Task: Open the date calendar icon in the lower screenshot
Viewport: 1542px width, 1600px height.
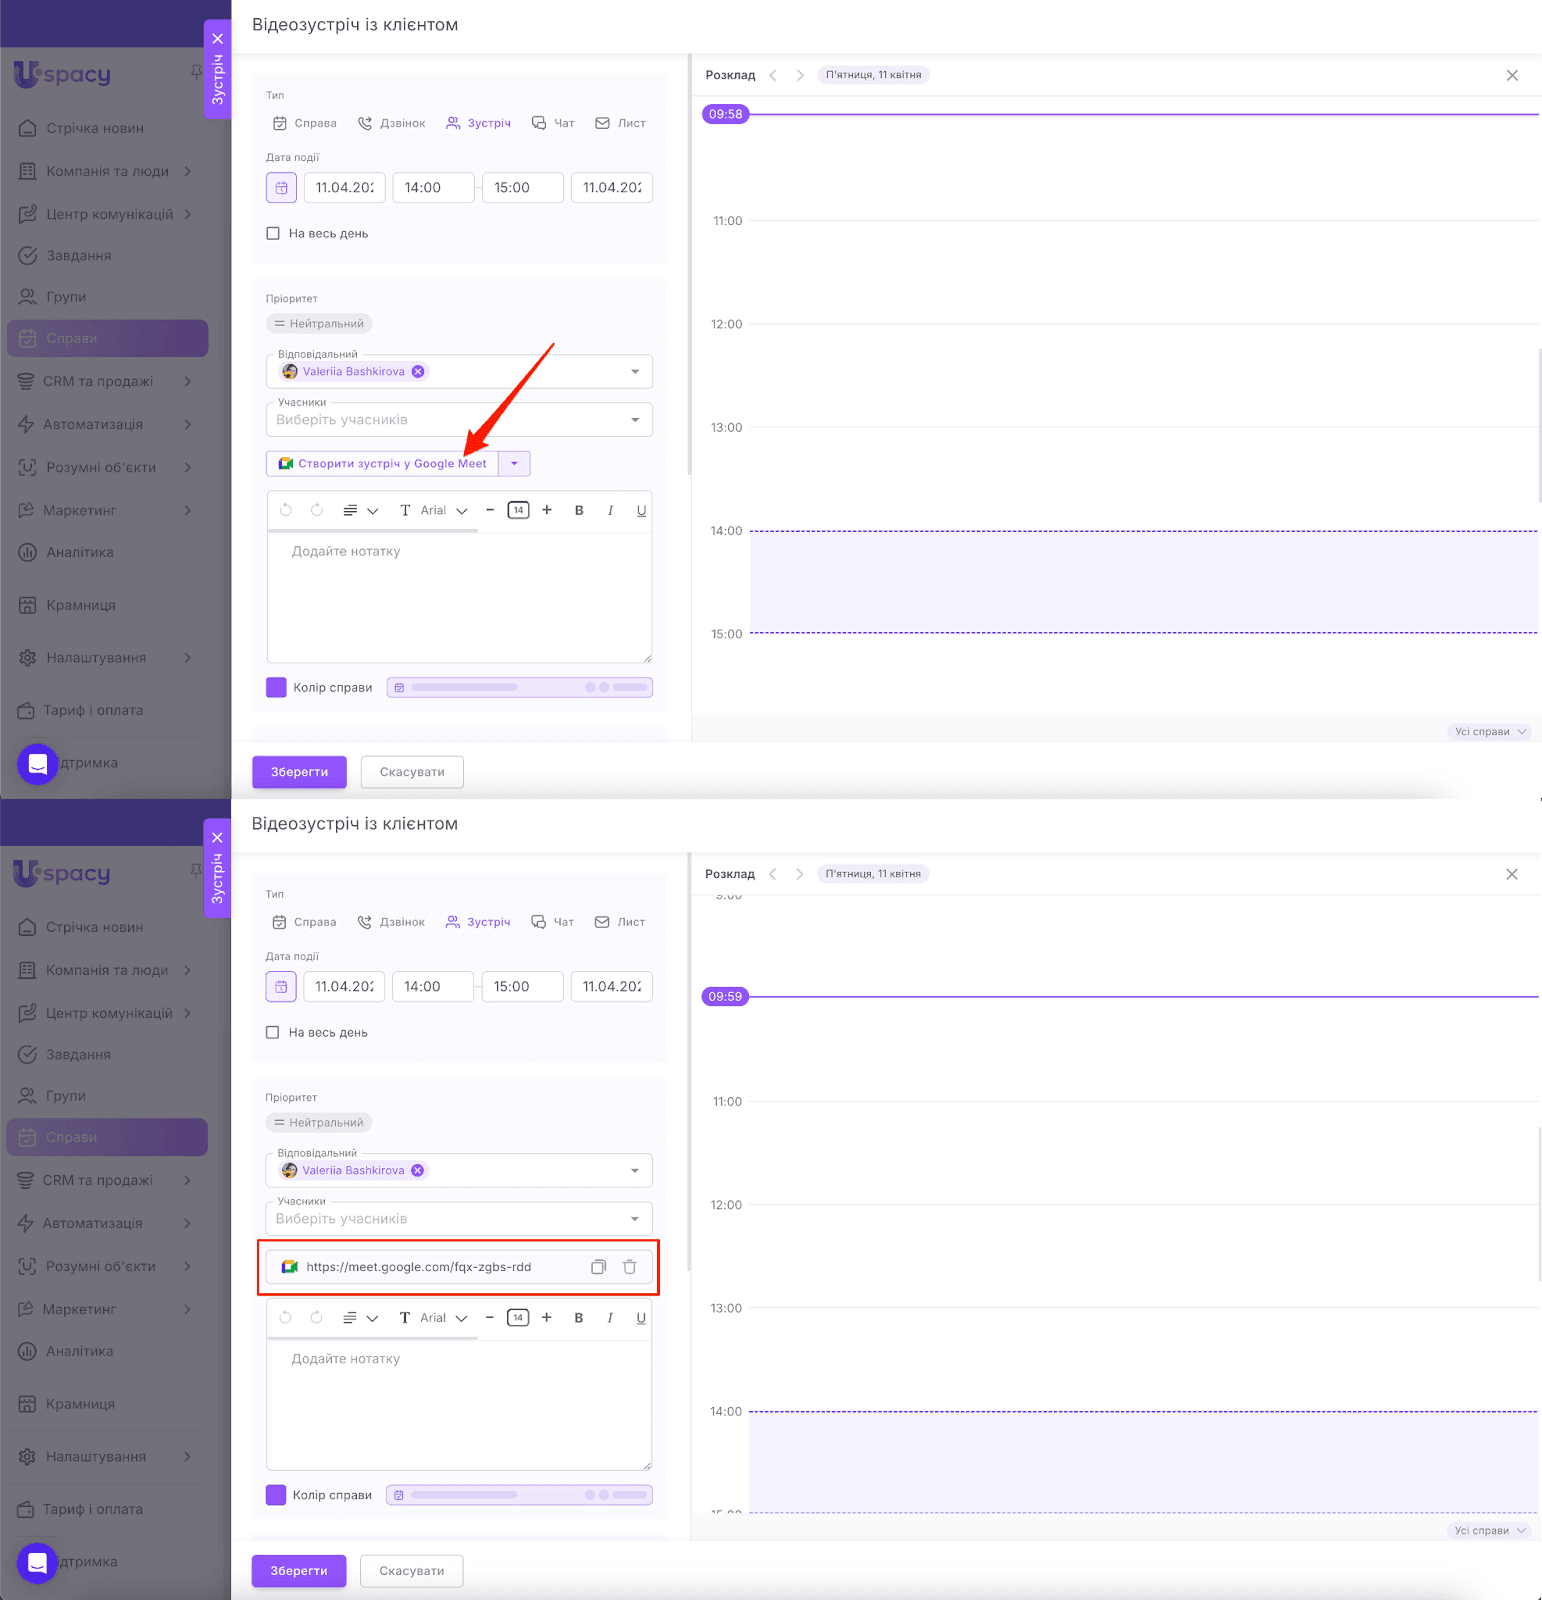Action: click(281, 987)
